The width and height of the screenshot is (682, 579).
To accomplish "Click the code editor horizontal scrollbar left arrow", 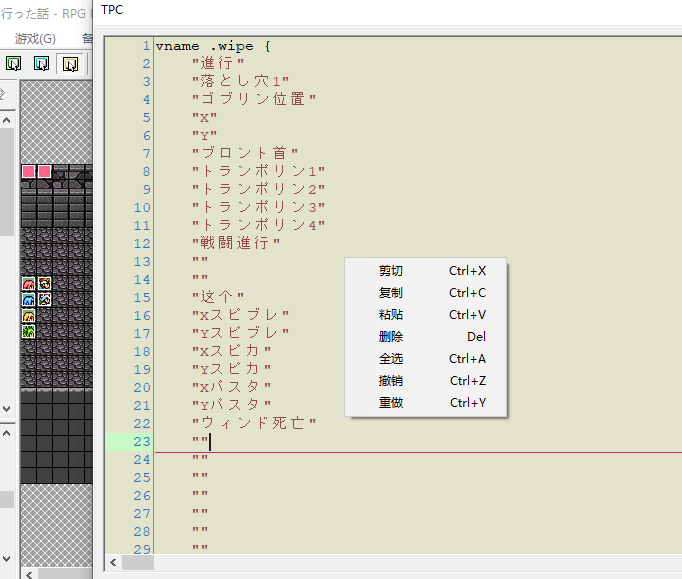I will click(x=114, y=562).
